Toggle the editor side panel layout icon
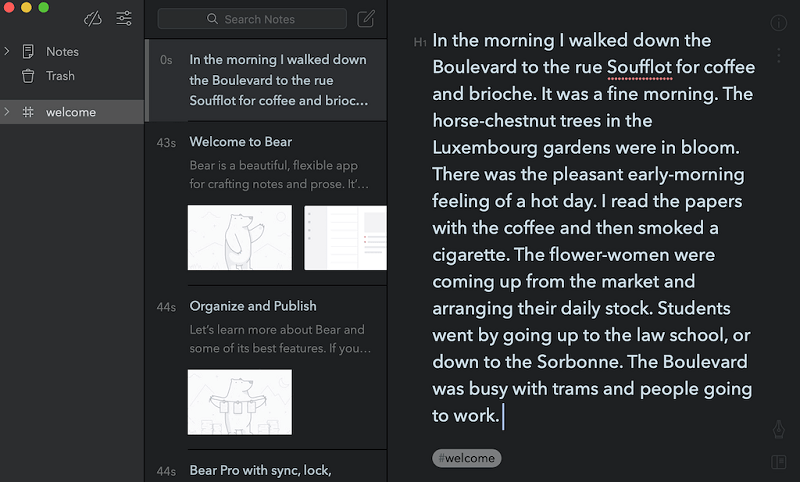800x482 pixels. [x=778, y=461]
